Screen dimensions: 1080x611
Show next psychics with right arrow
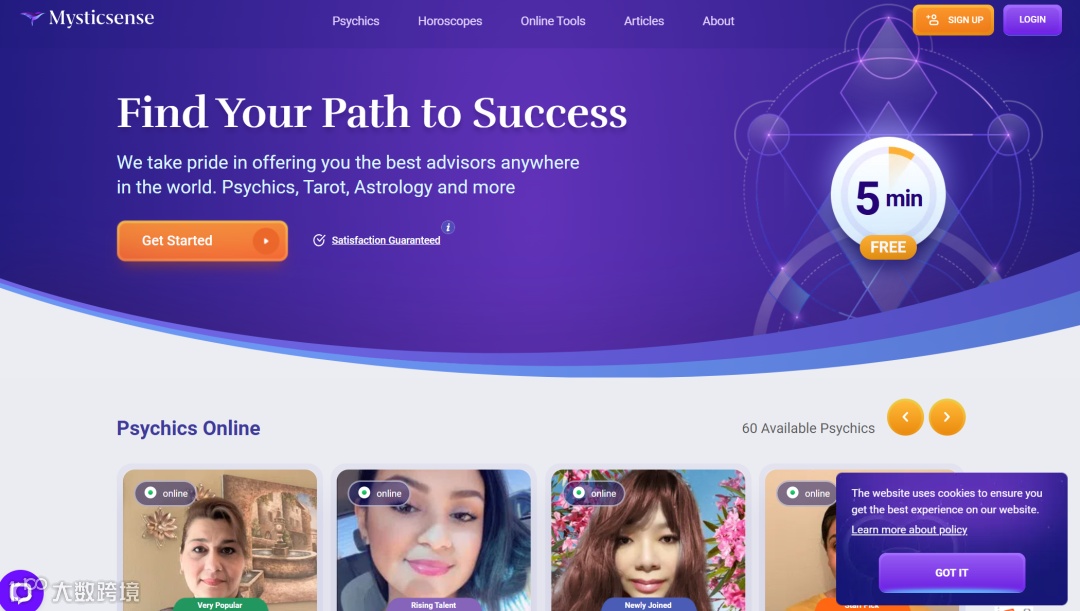pos(946,417)
